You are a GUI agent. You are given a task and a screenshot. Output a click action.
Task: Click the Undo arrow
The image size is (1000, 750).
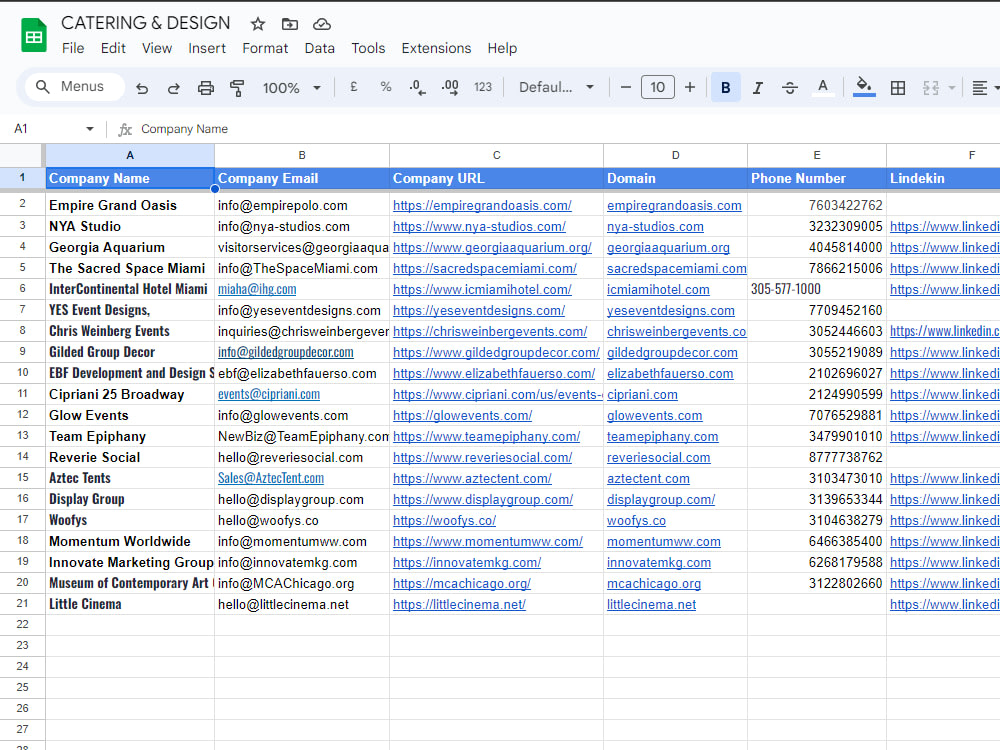coord(142,87)
